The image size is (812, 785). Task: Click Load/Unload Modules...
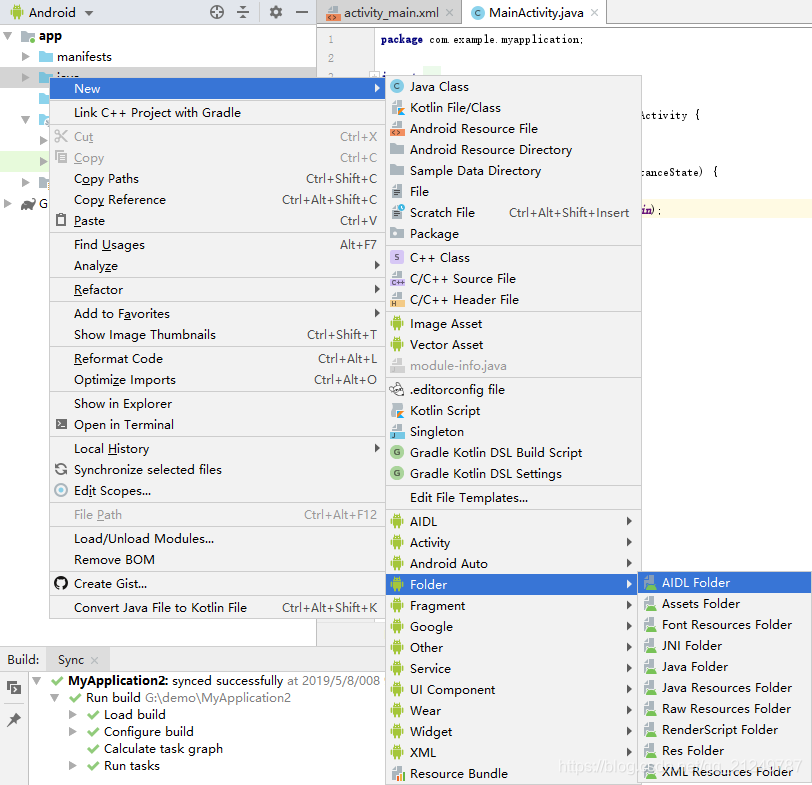pos(218,539)
